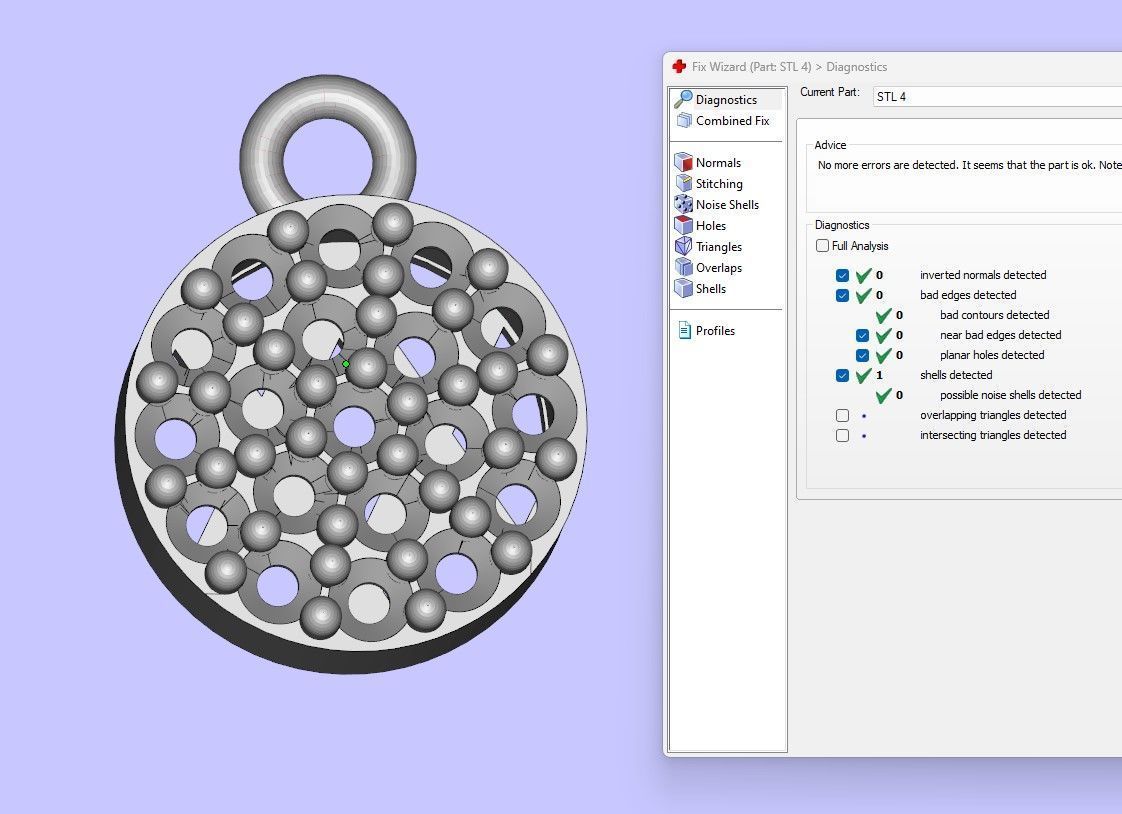
Task: Click the green point marker on the pendant
Action: (346, 364)
